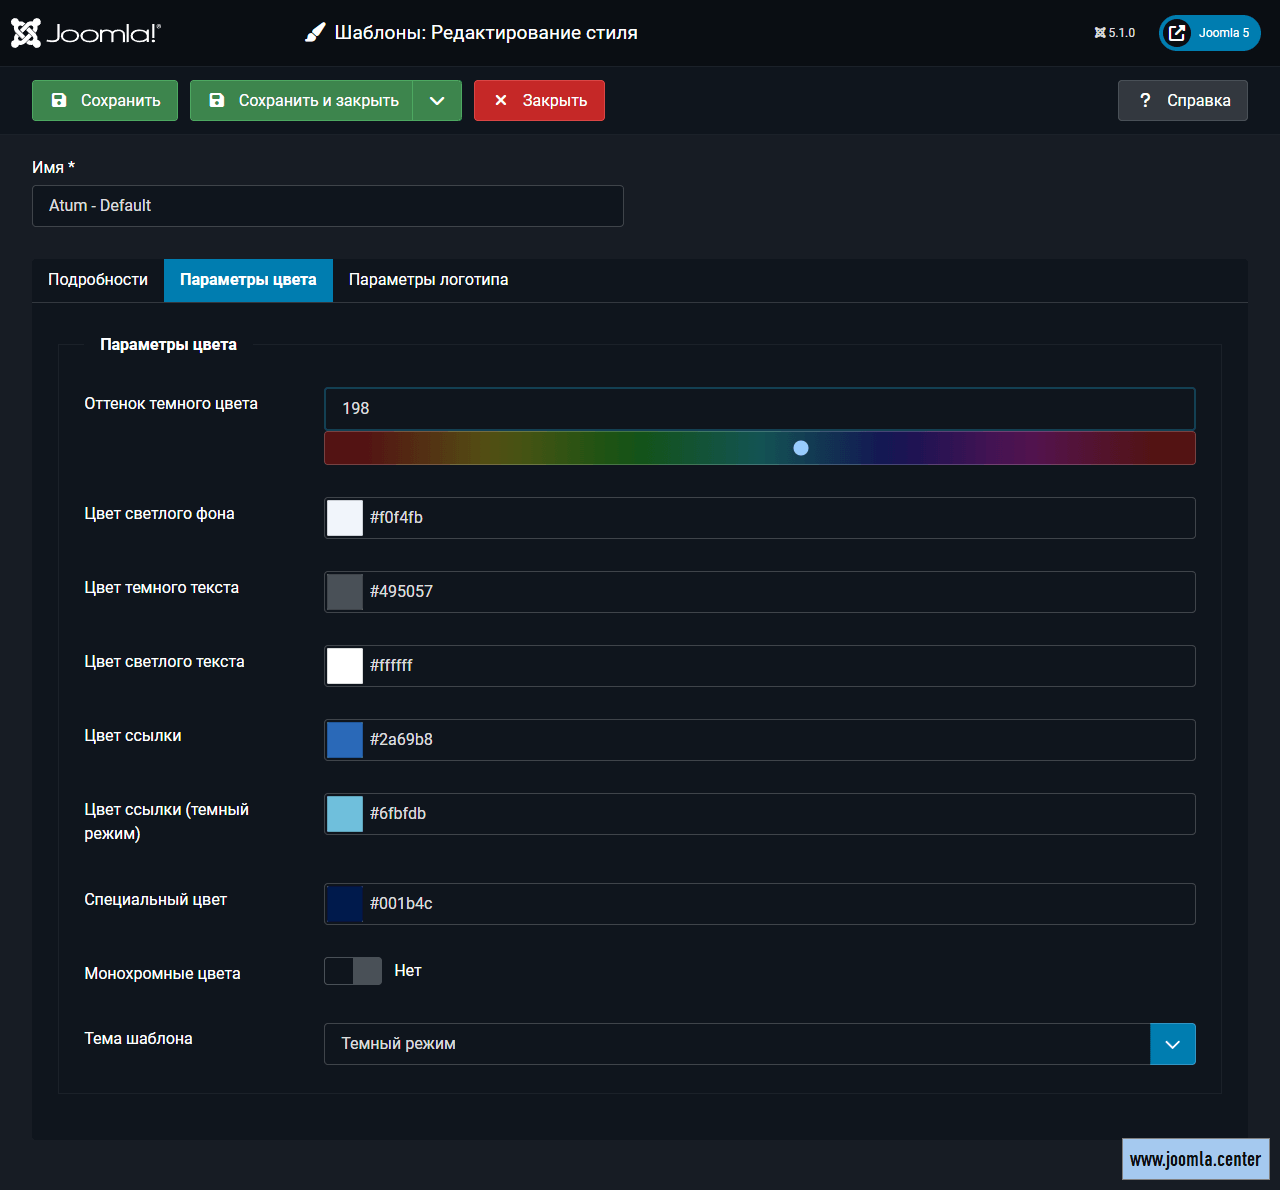Image resolution: width=1280 pixels, height=1190 pixels.
Task: Open site preview via Joomla 5 button
Action: (x=1209, y=33)
